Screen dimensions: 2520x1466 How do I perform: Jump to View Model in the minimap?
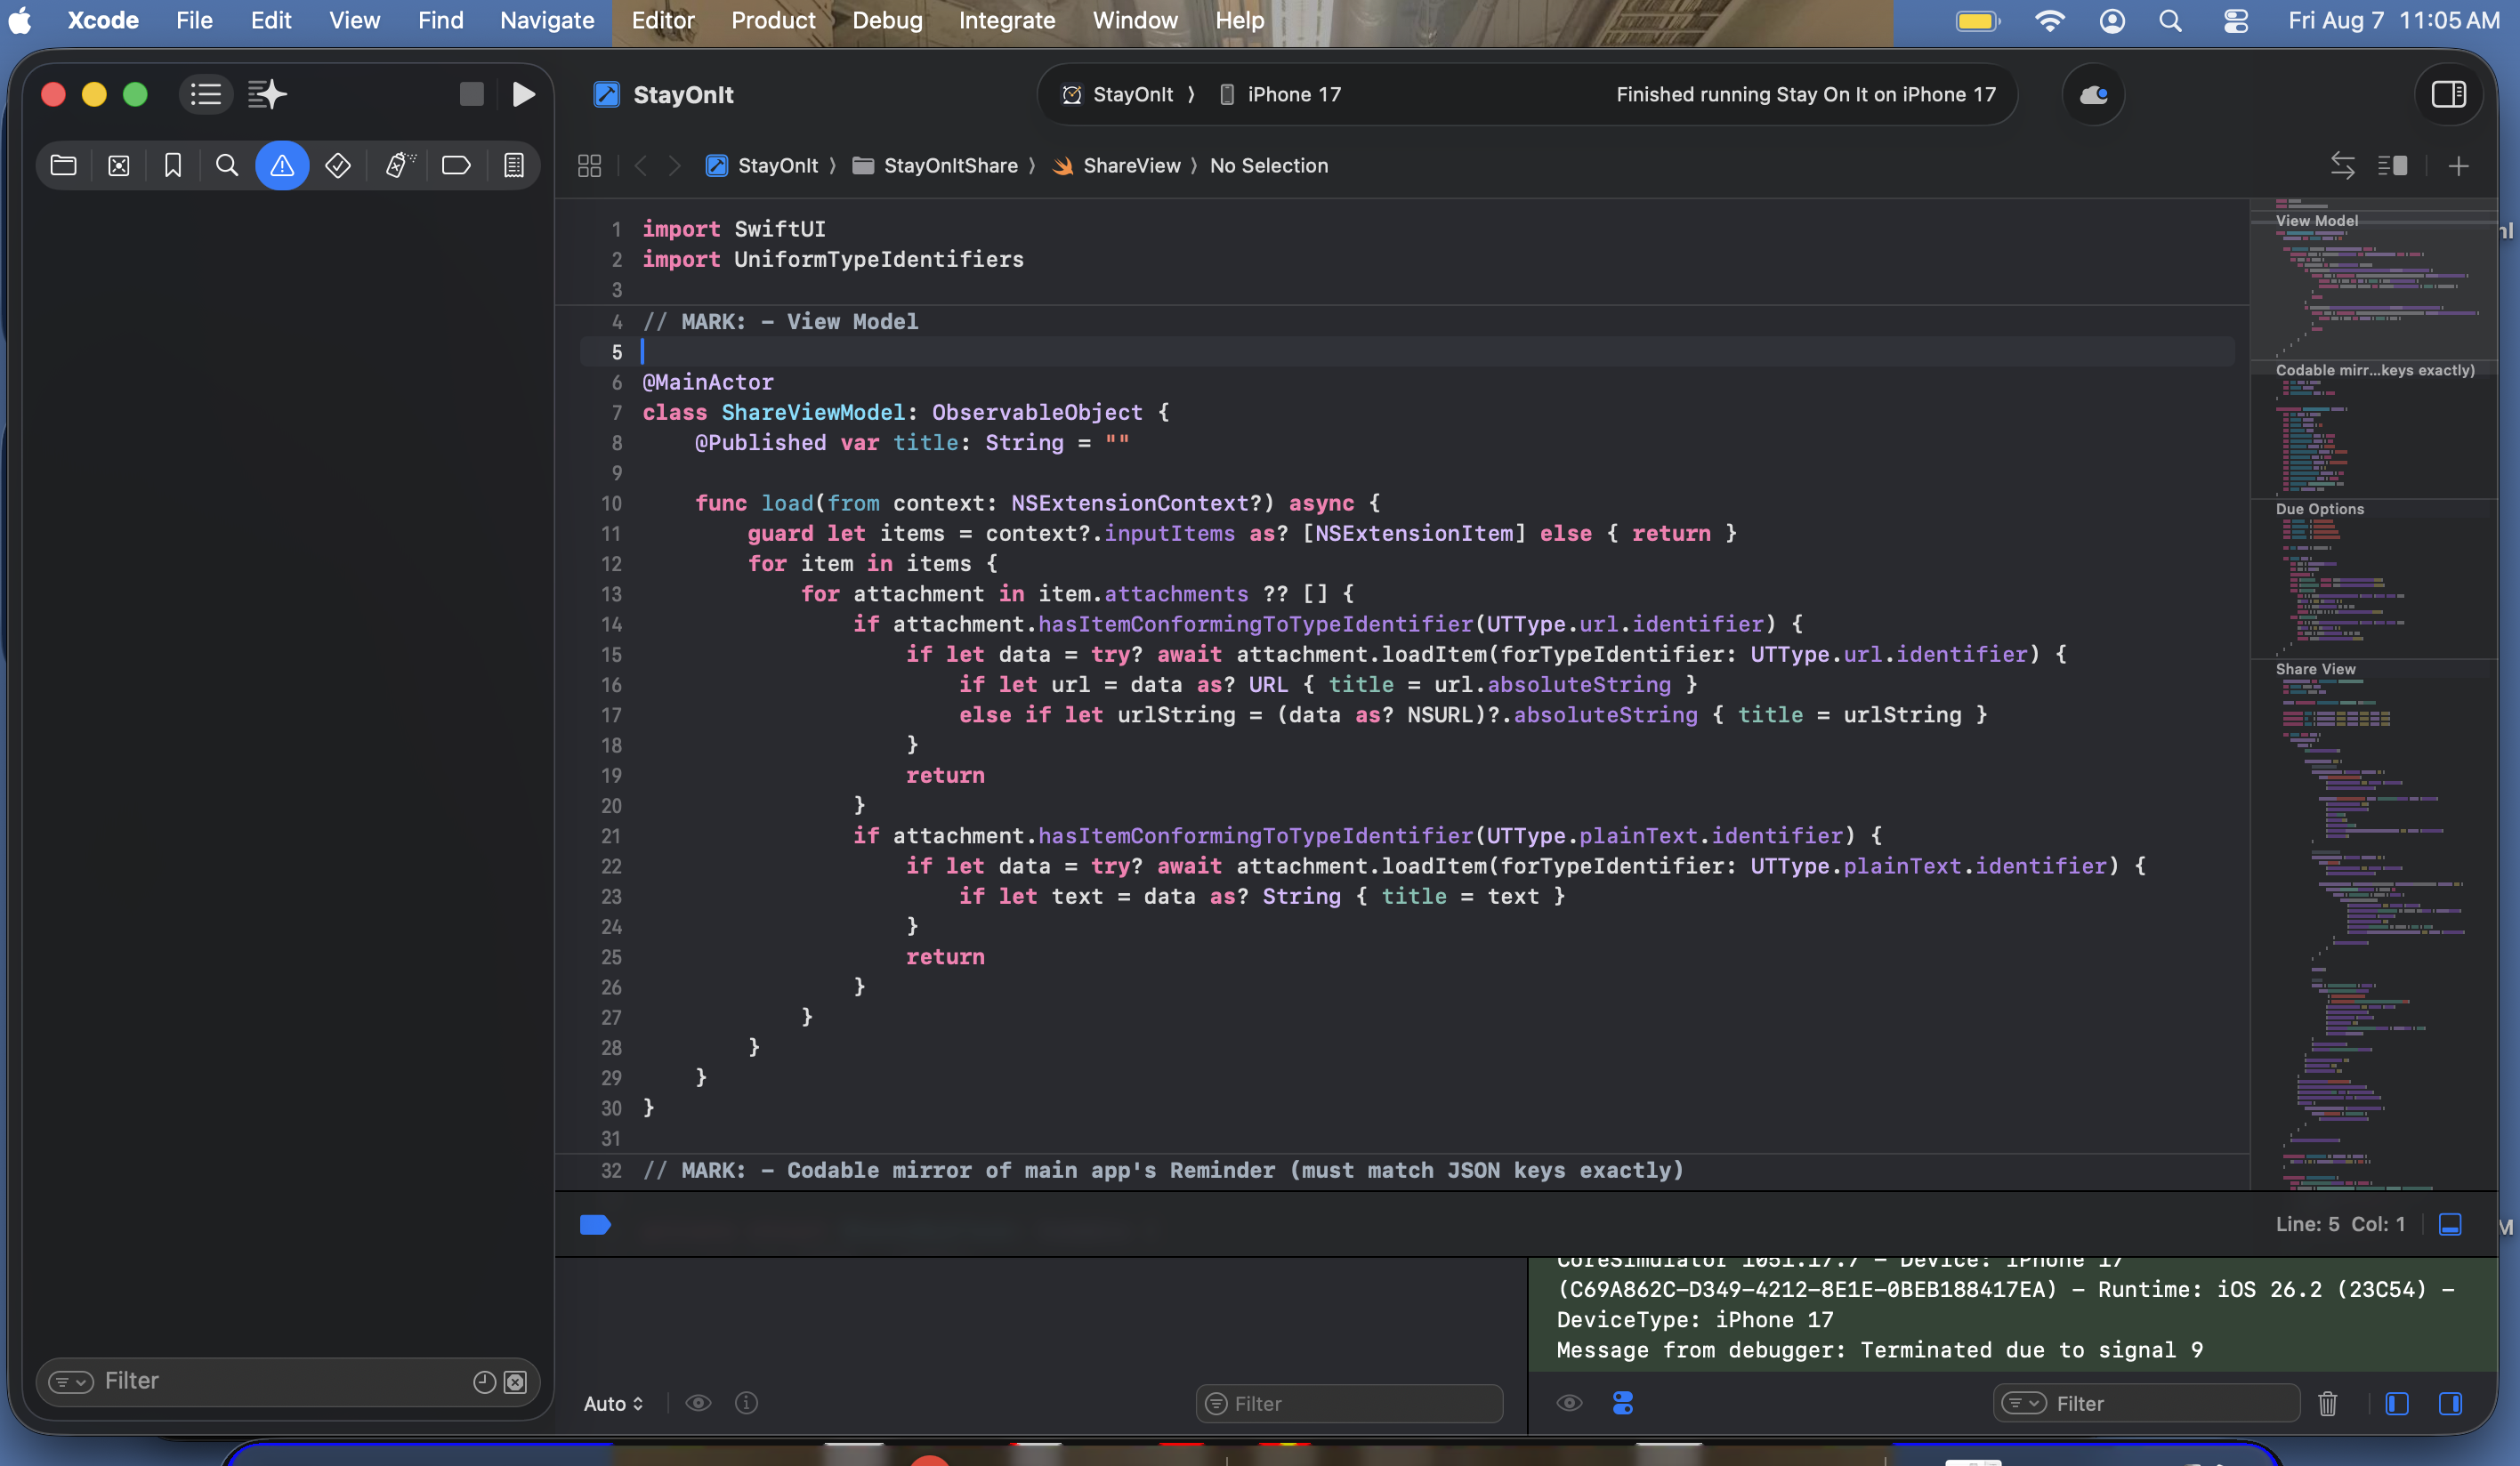[x=2316, y=221]
